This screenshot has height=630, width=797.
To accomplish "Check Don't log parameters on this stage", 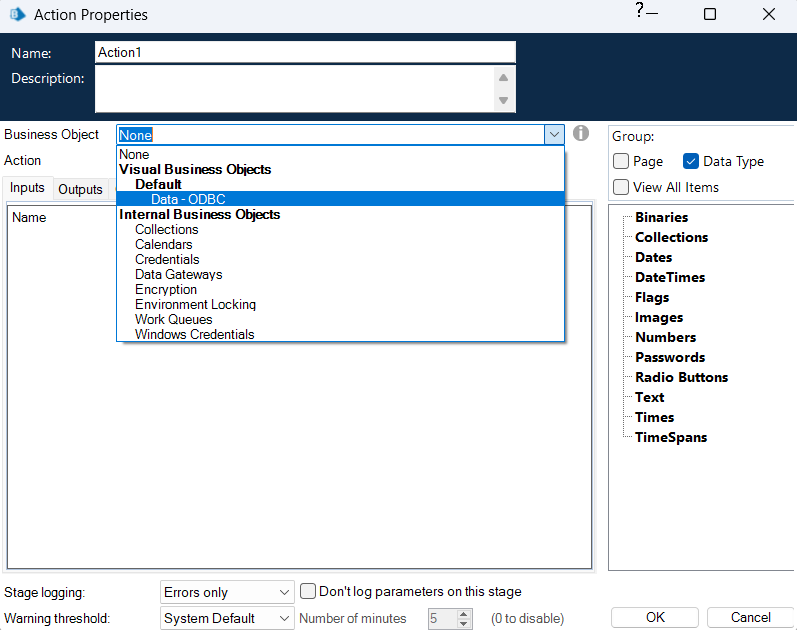I will [309, 591].
